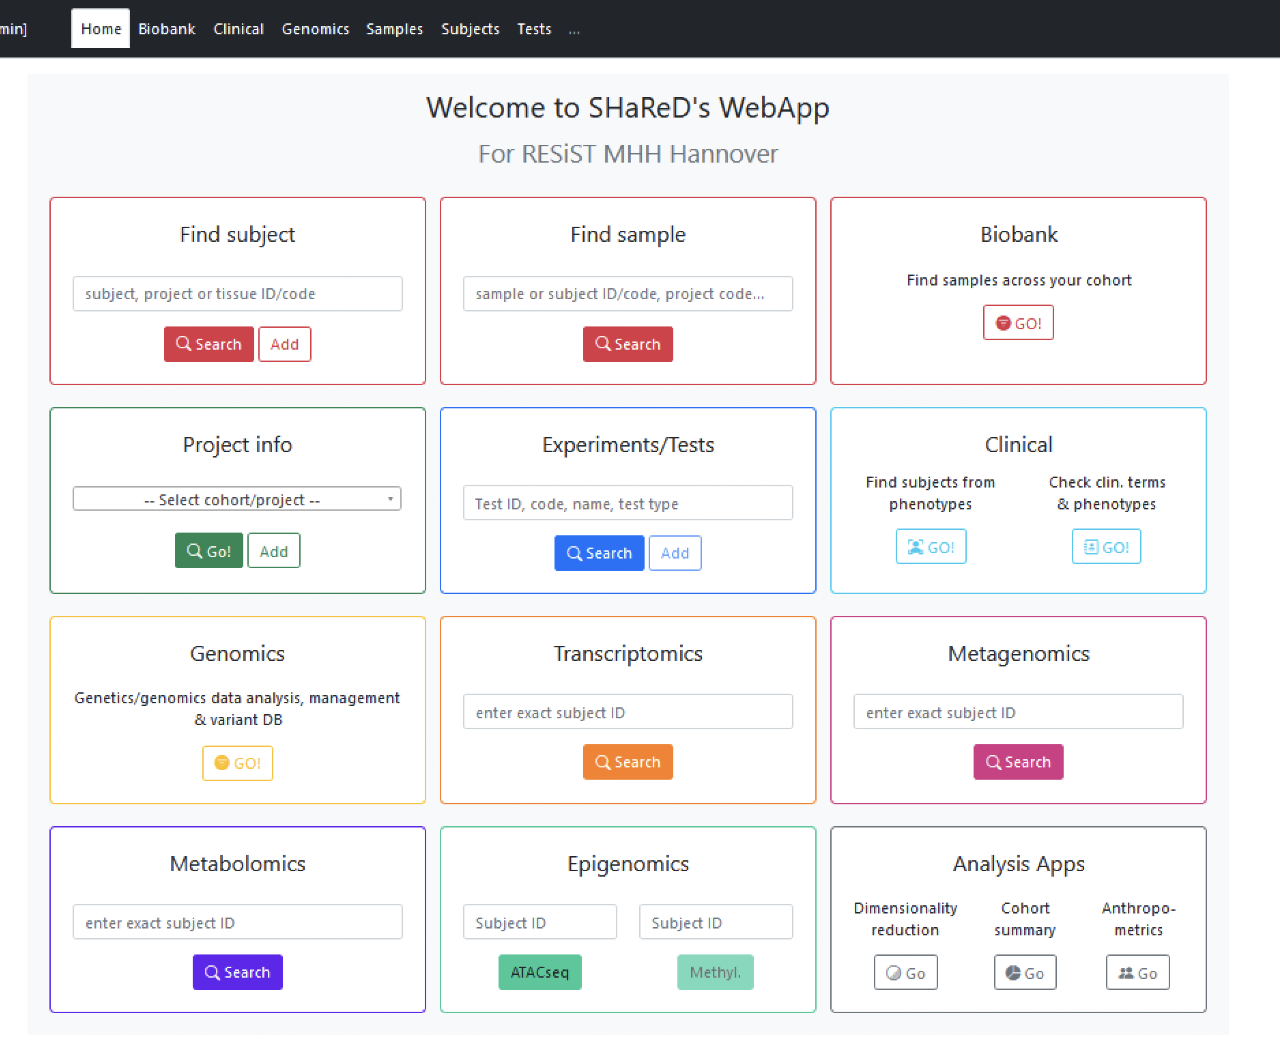Viewport: 1280px width, 1057px height.
Task: Focus Metagenomics exact subject ID field
Action: (1018, 712)
